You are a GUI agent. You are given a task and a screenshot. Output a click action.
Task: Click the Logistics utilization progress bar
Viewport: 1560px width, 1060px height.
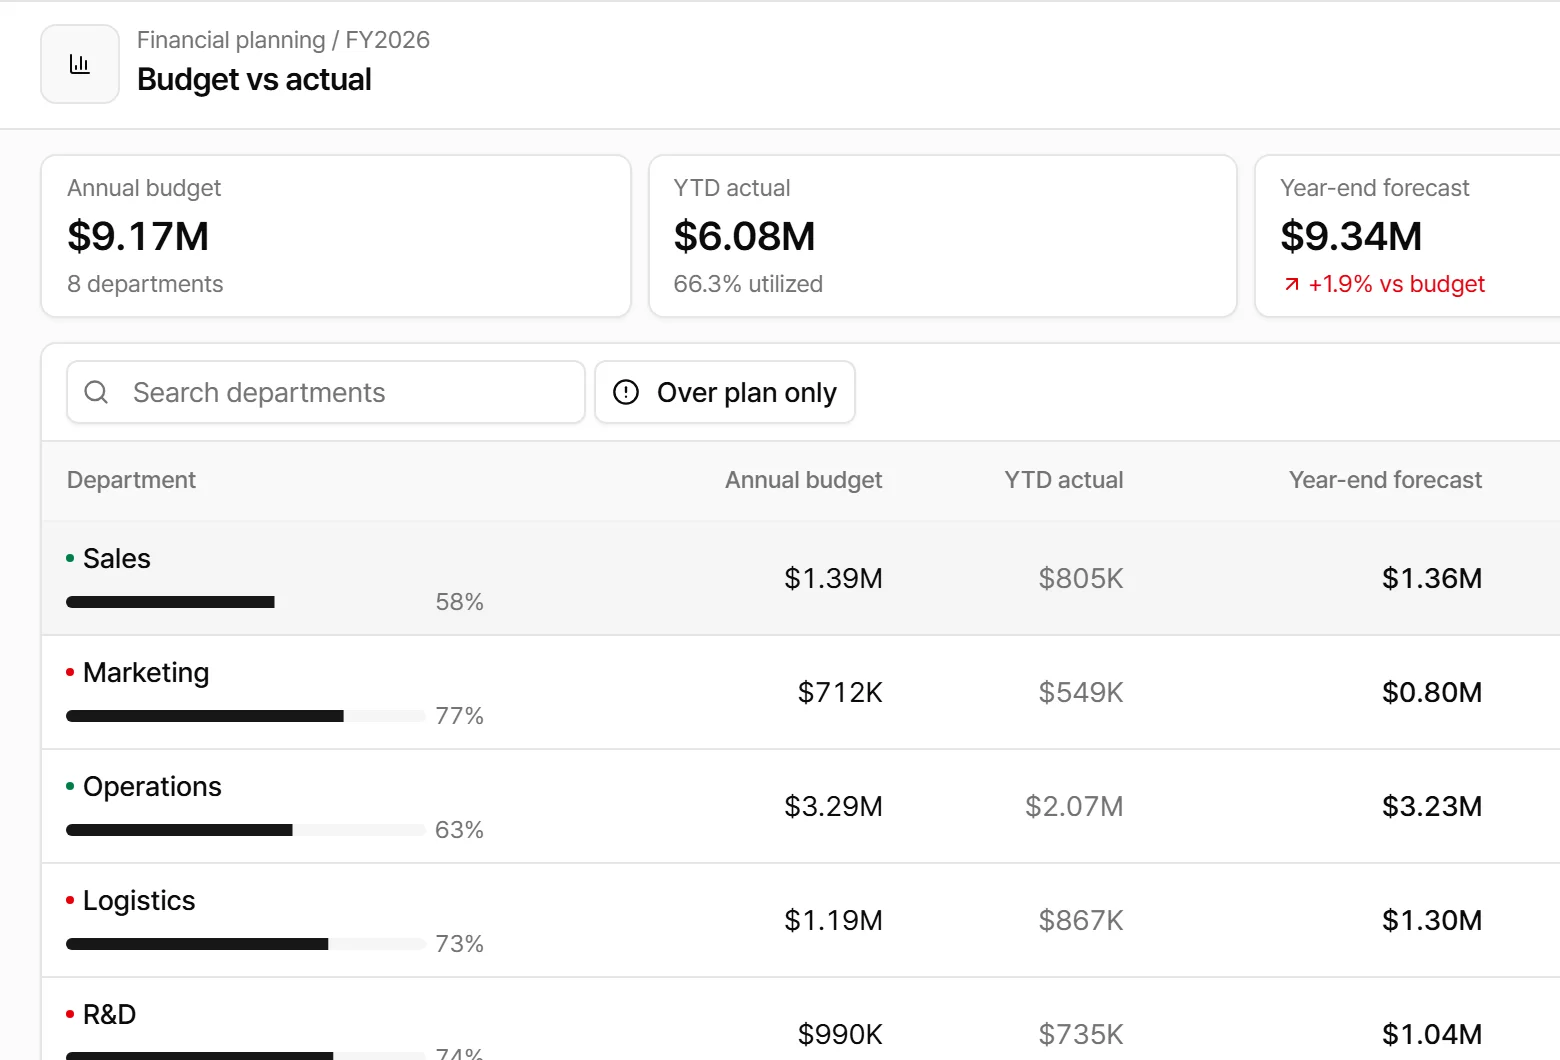coord(246,944)
